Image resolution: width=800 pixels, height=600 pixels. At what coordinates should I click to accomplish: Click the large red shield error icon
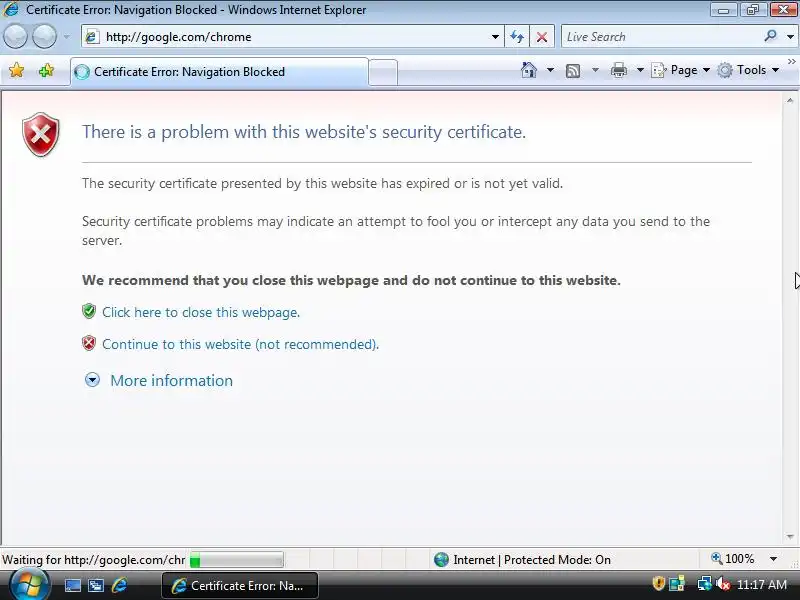[x=41, y=135]
